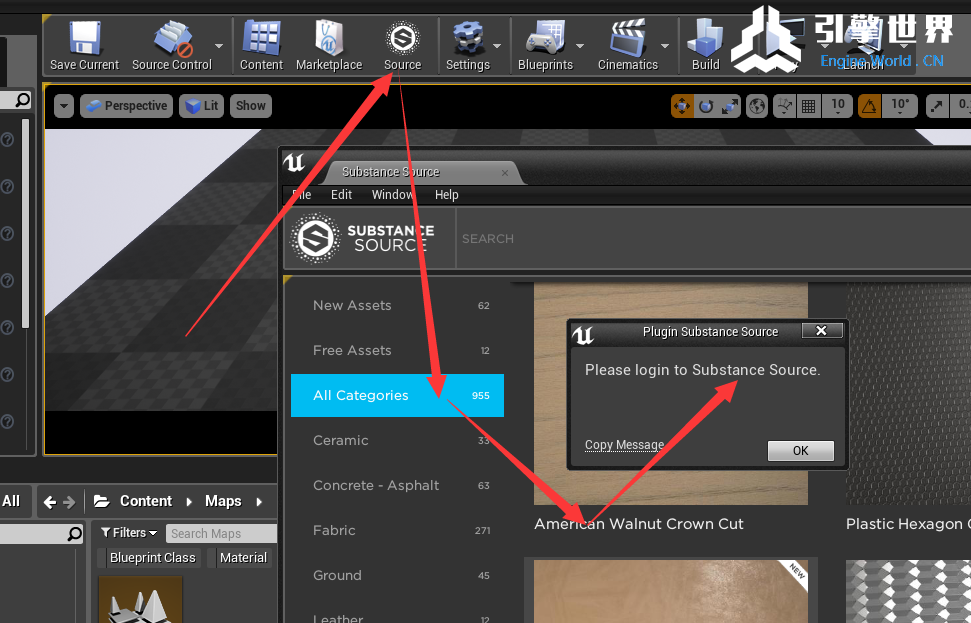Expand the Blueprints dropdown arrow

tap(580, 46)
